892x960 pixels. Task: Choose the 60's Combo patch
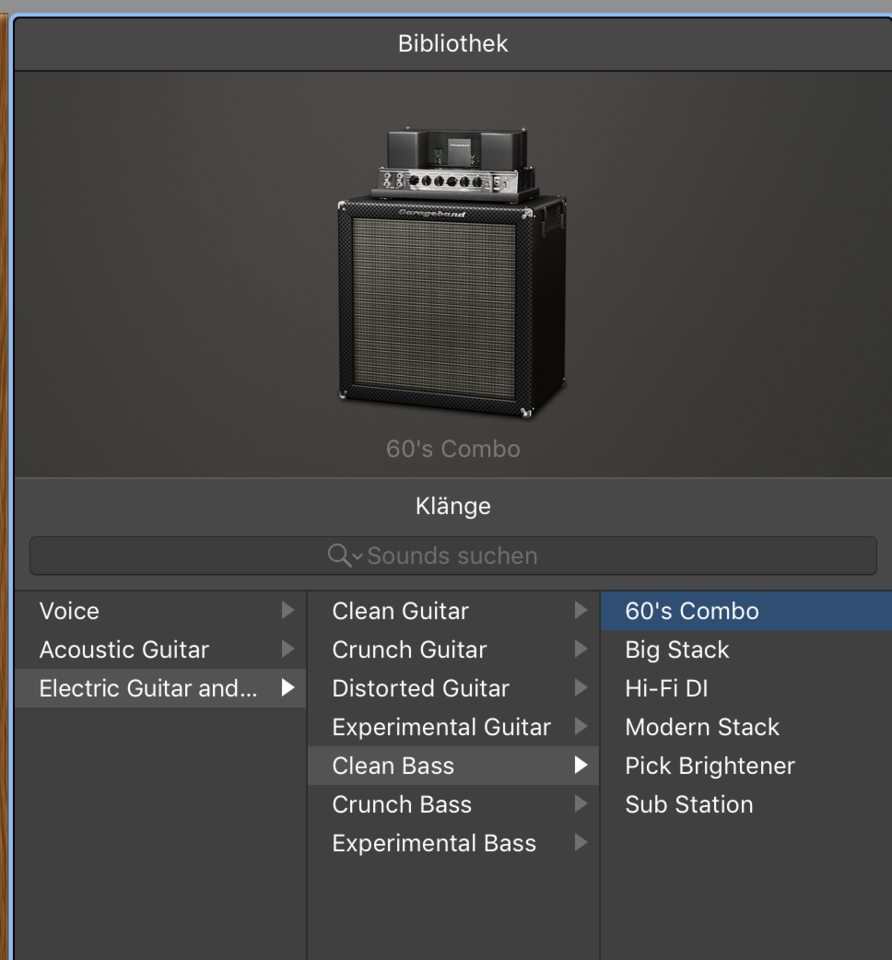pyautogui.click(x=692, y=611)
